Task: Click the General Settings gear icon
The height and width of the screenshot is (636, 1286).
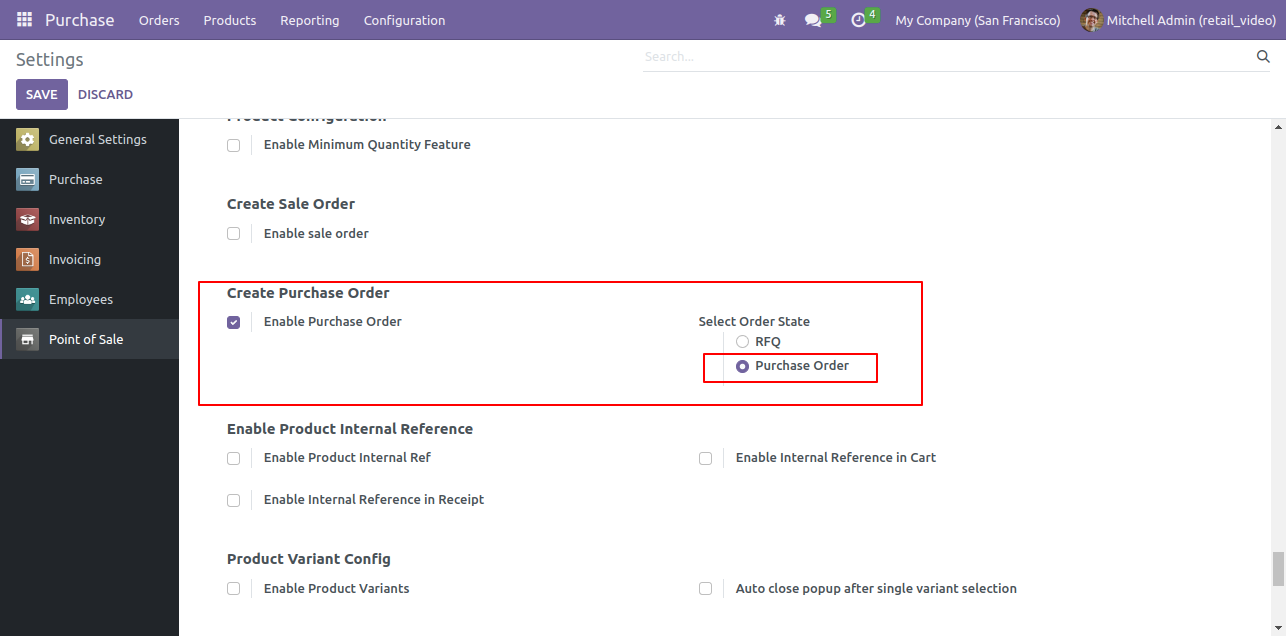Action: click(x=27, y=140)
